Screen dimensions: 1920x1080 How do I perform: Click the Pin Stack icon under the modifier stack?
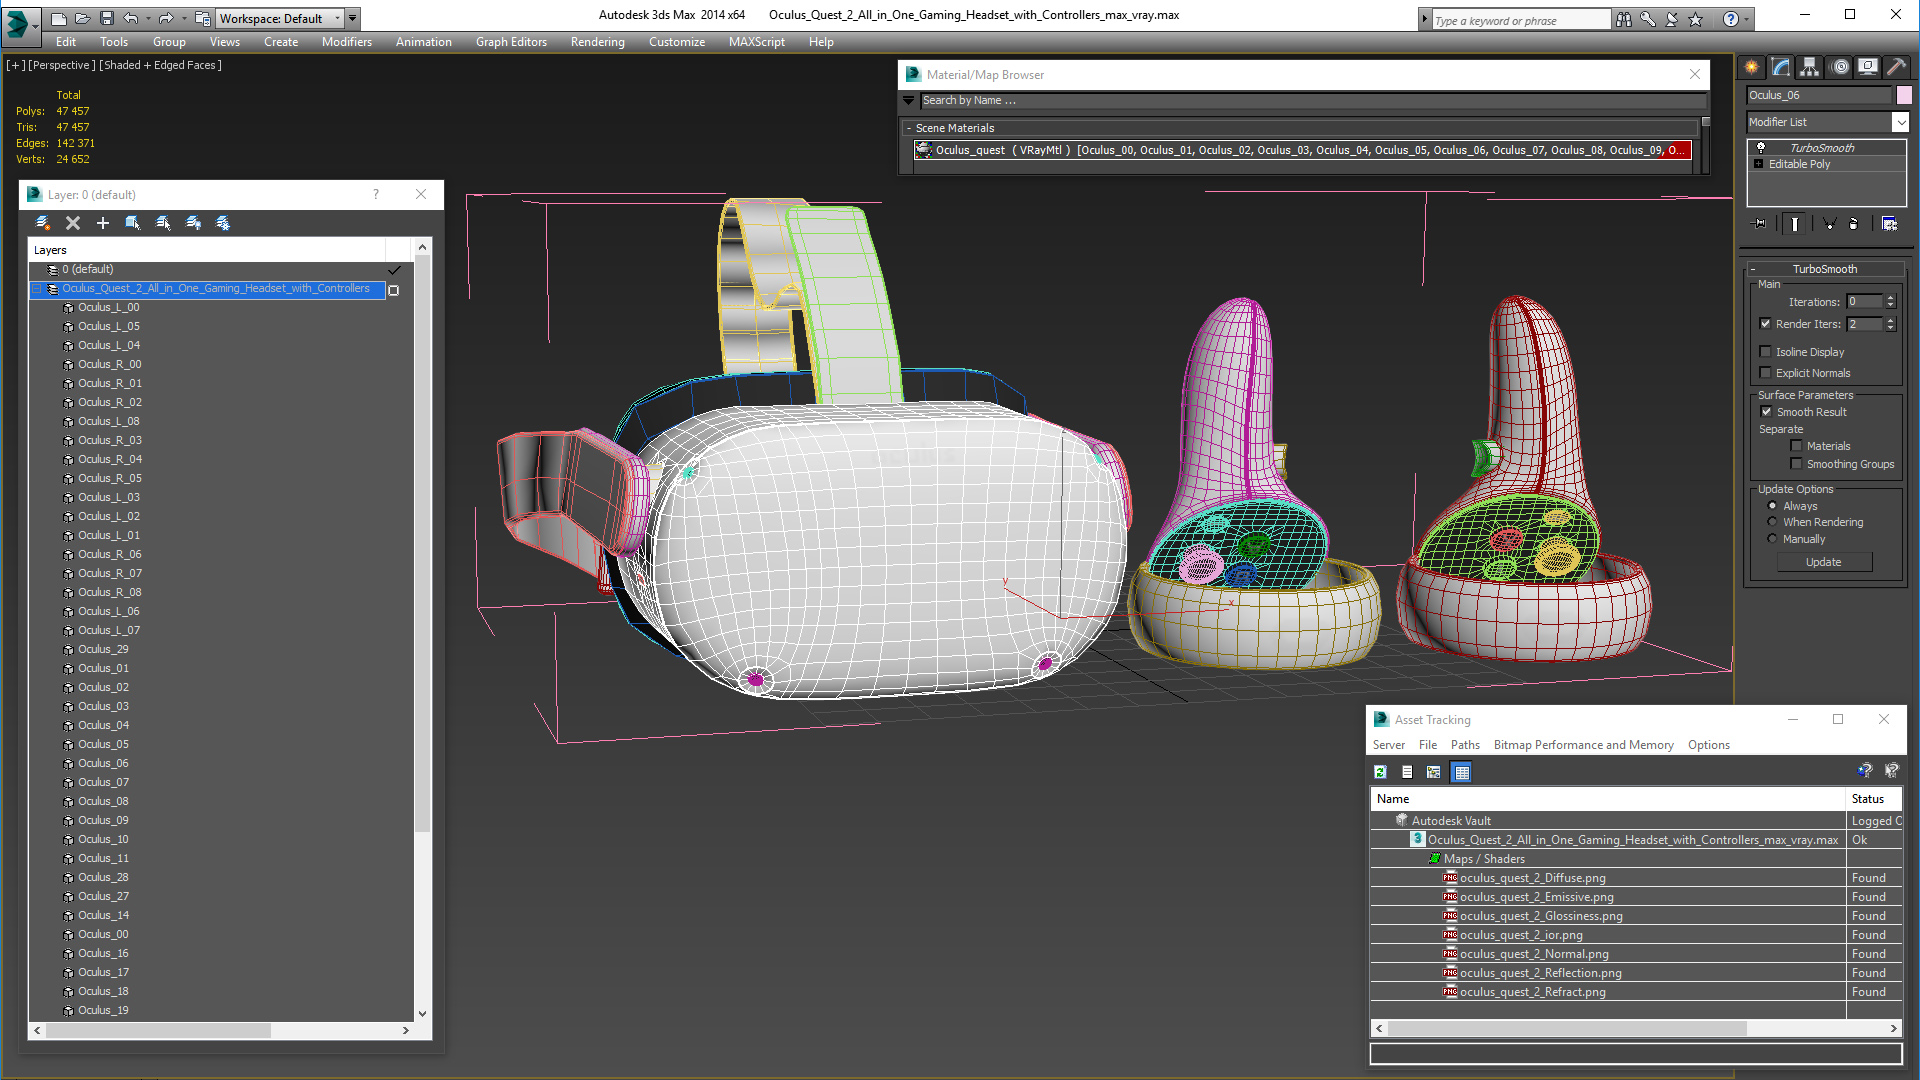(x=1760, y=224)
